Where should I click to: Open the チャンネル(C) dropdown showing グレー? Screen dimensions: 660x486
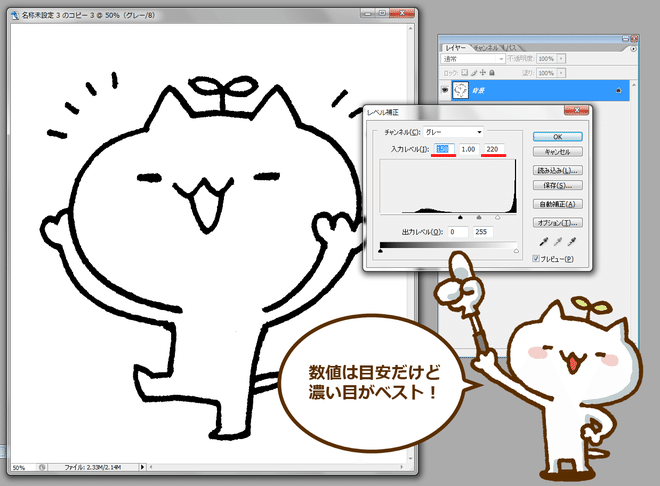click(453, 132)
